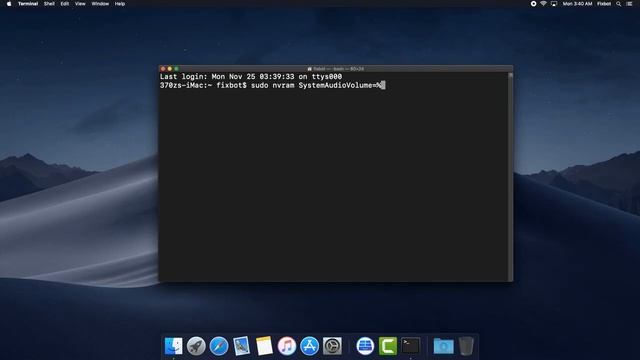Click the screen recording status icon

pyautogui.click(x=533, y=4)
